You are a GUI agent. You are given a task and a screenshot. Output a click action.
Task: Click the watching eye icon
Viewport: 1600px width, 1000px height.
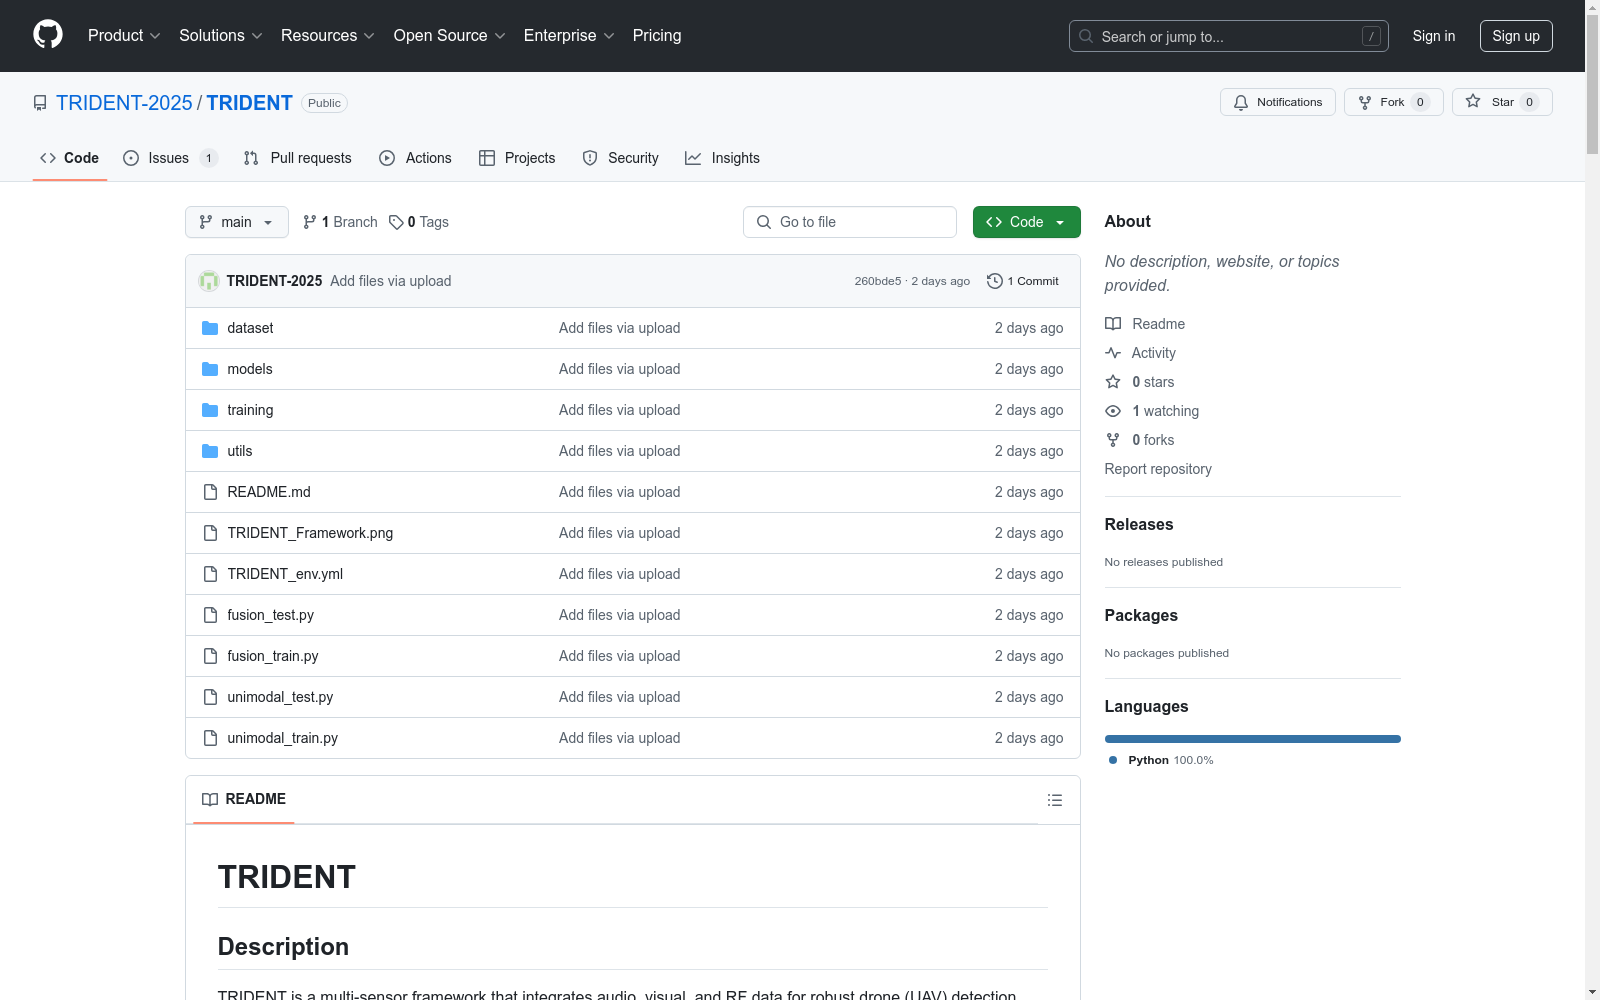click(1113, 411)
